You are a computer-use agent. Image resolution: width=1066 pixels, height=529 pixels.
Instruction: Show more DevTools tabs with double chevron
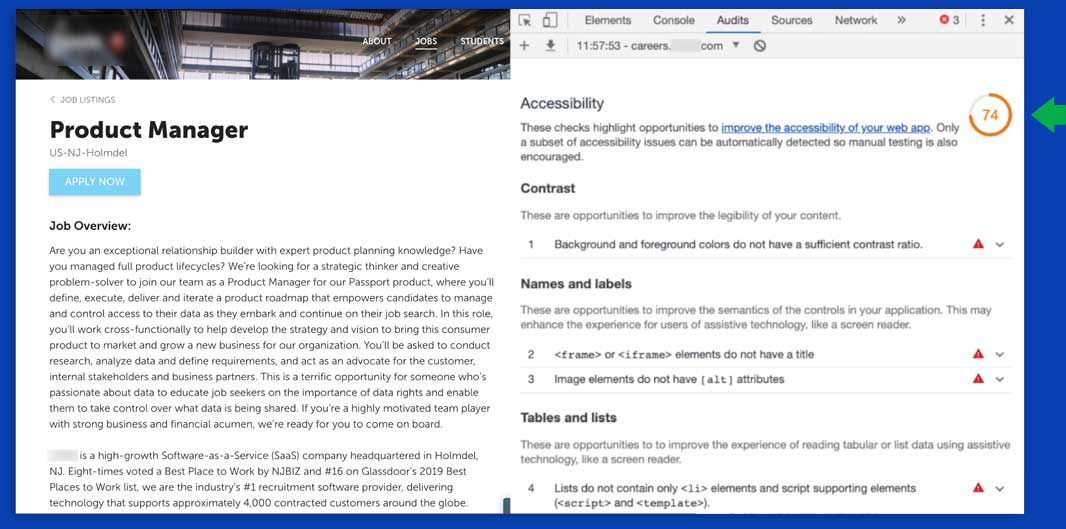pos(901,20)
